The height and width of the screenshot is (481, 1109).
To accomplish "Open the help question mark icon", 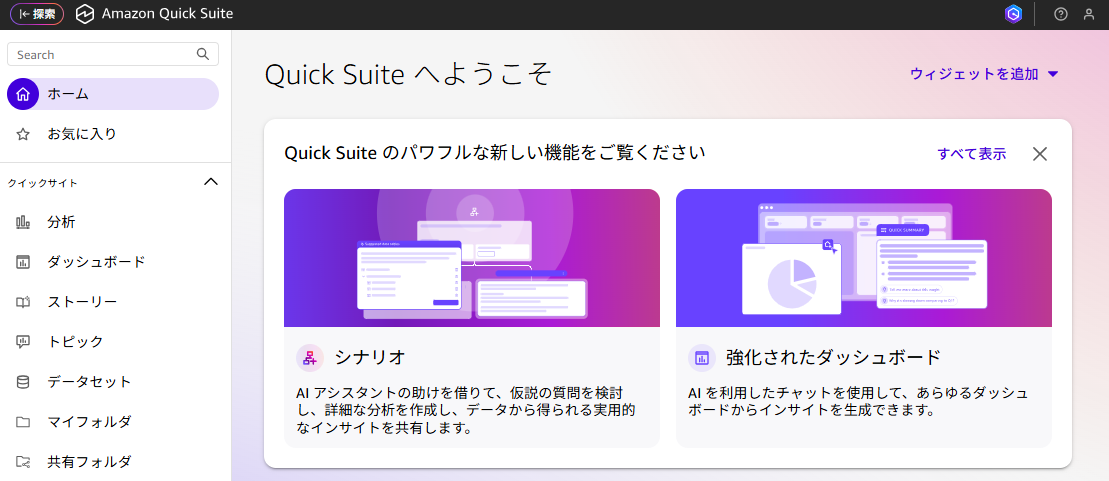I will click(x=1060, y=14).
